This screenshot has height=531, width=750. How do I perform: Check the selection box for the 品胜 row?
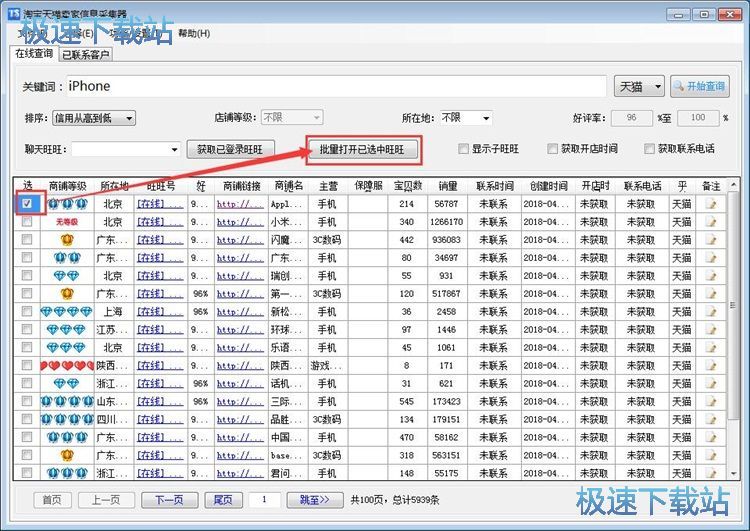27,419
